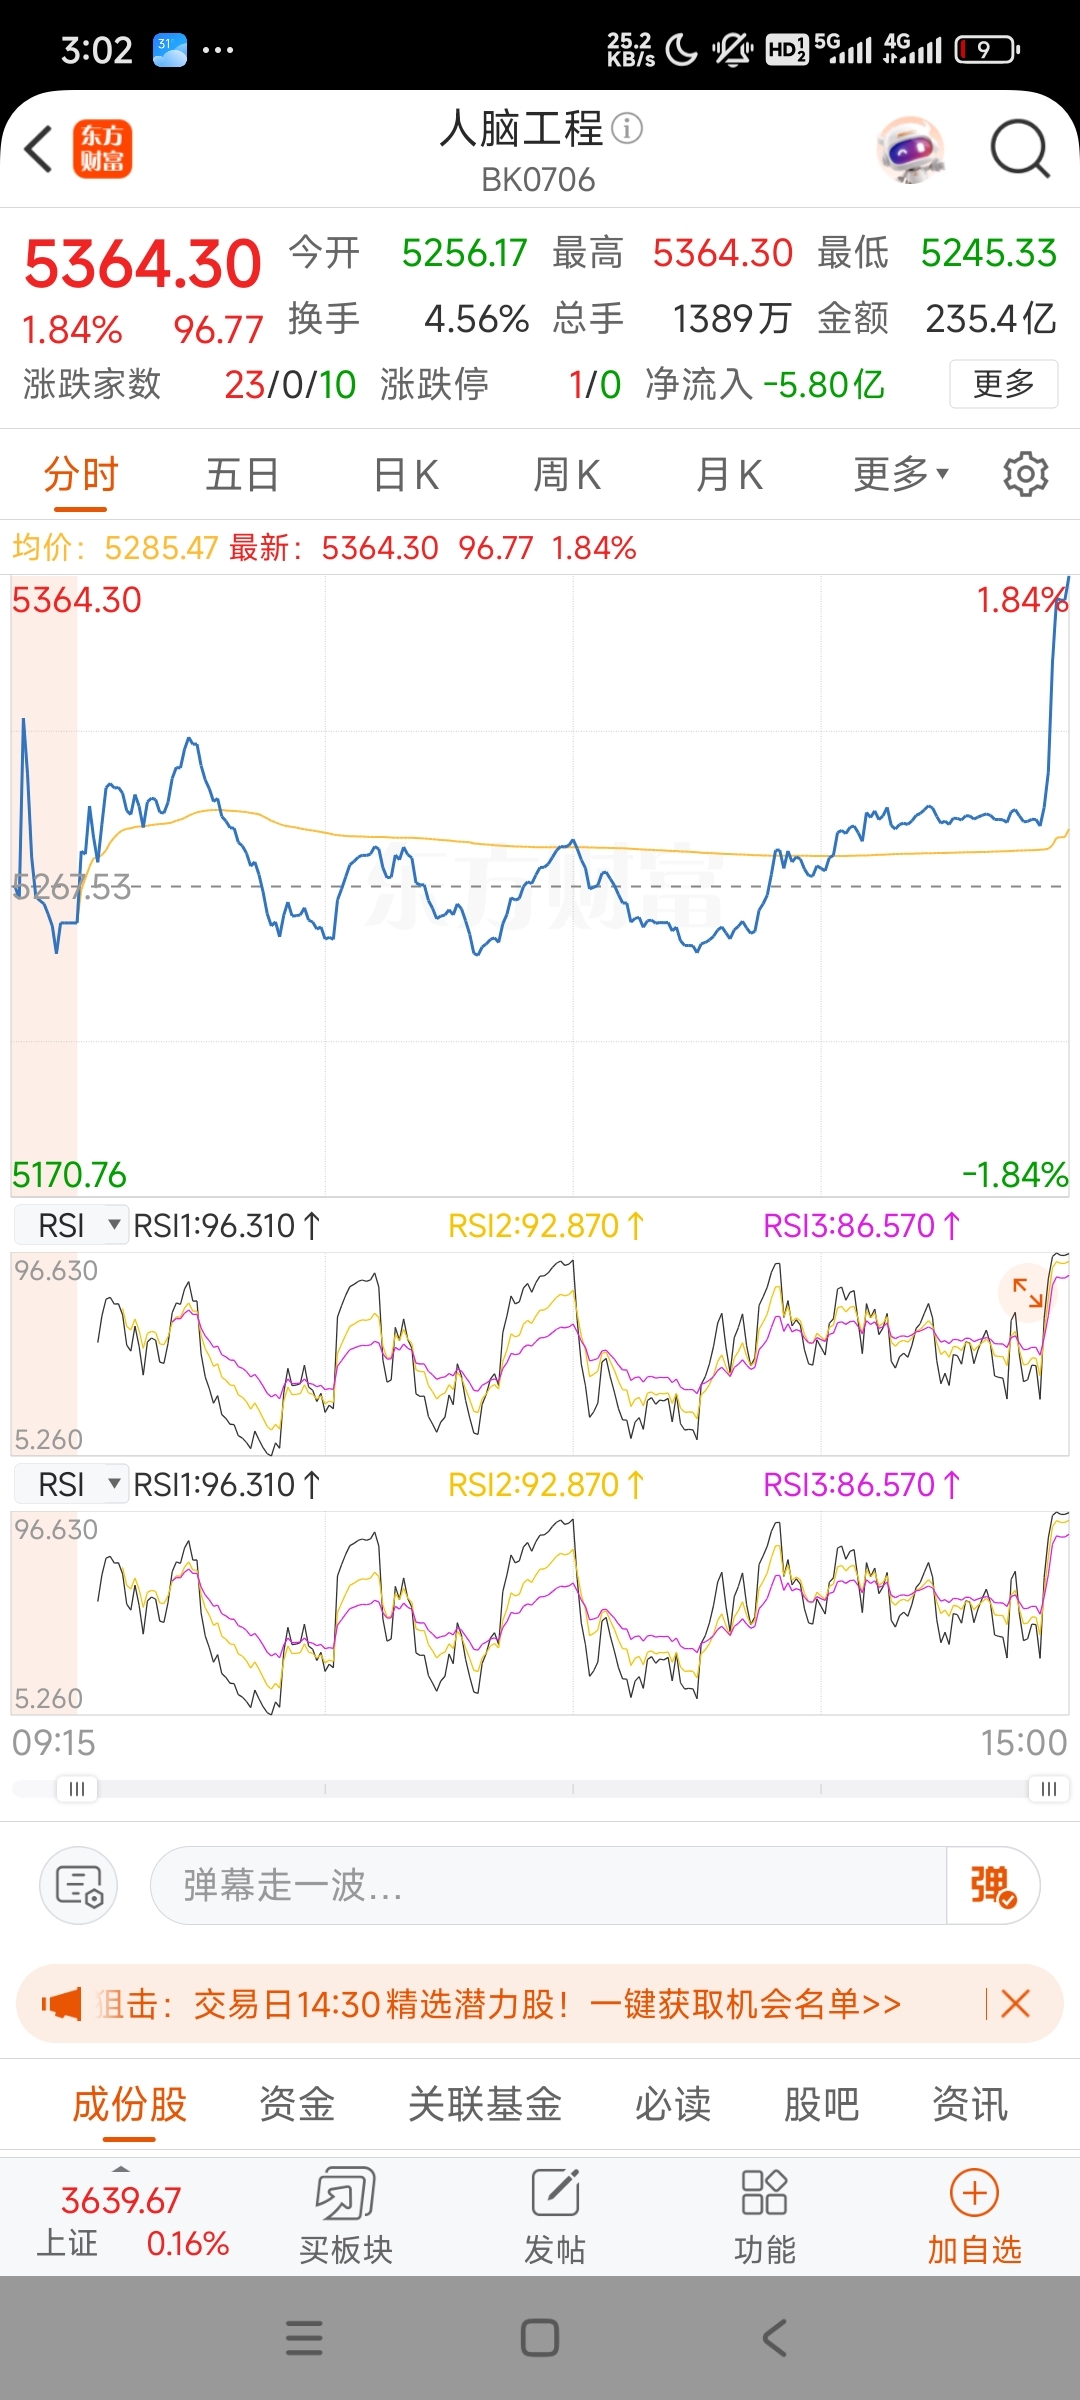Open the robot assistant avatar
Screen dimensions: 1080x2400
(910, 150)
